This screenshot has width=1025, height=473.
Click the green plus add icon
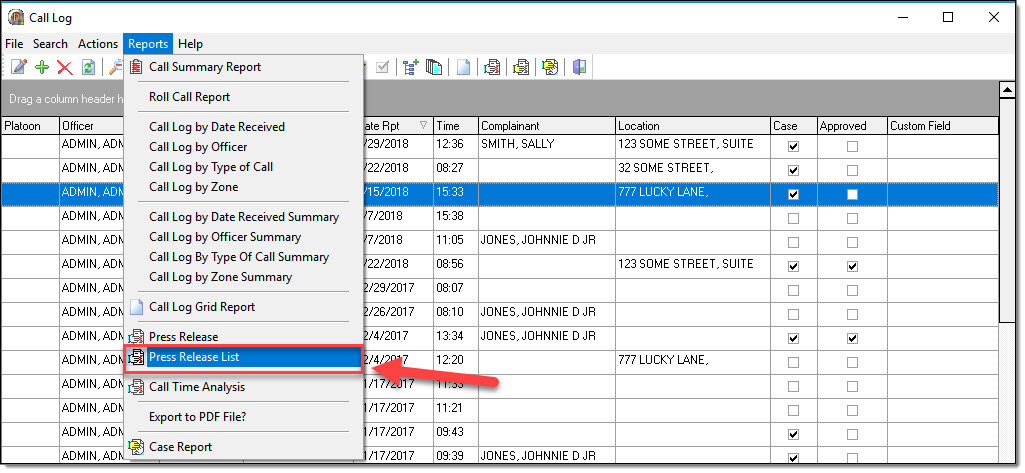coord(41,67)
